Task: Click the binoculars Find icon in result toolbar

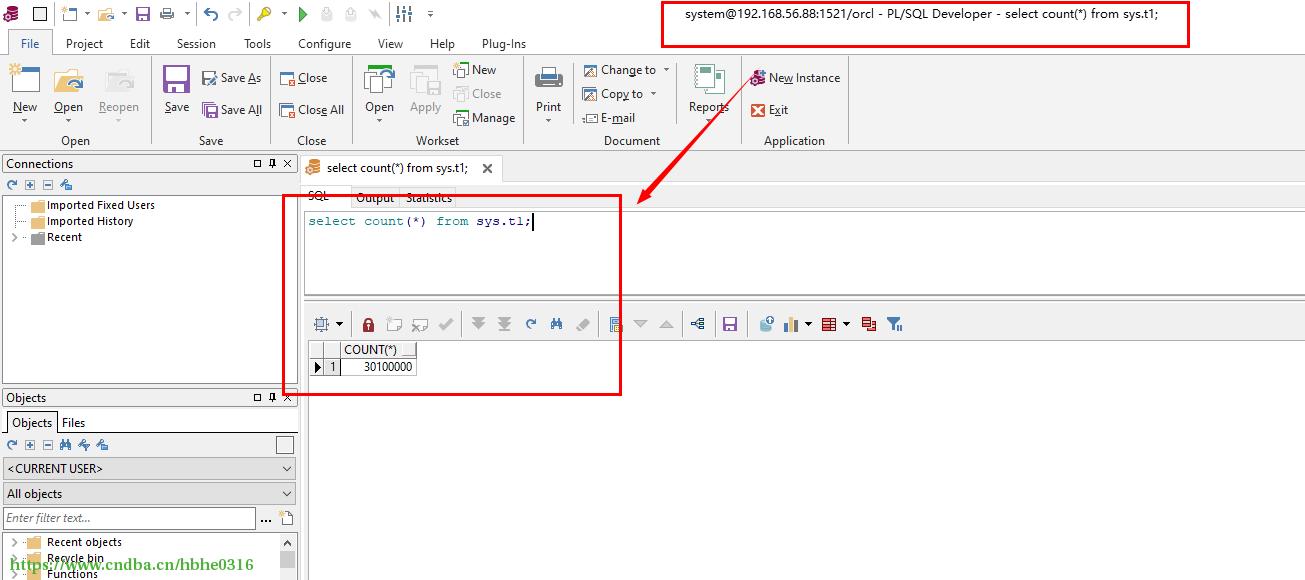Action: (557, 324)
